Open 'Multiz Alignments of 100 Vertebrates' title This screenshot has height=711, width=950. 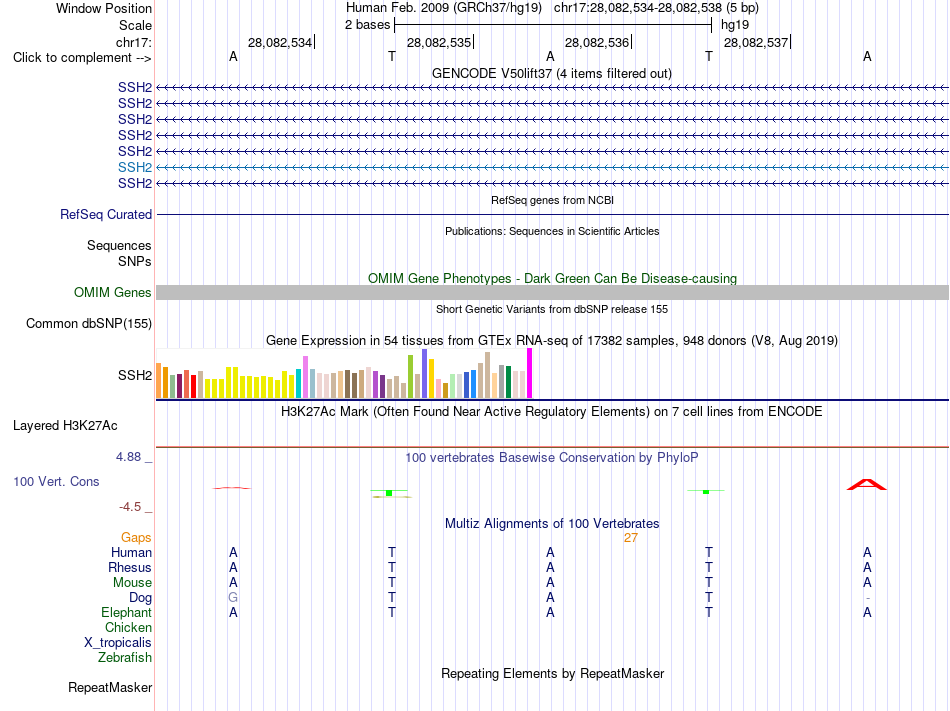[x=552, y=523]
